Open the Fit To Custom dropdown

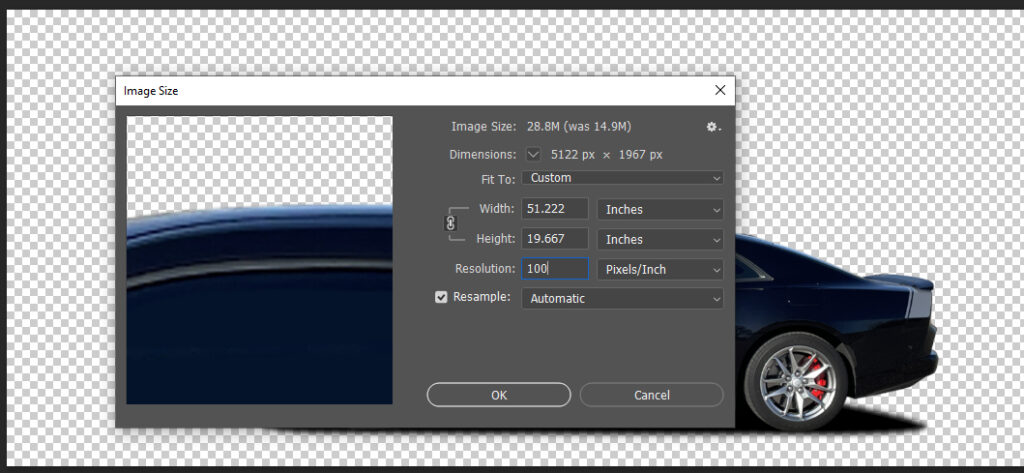pos(622,178)
